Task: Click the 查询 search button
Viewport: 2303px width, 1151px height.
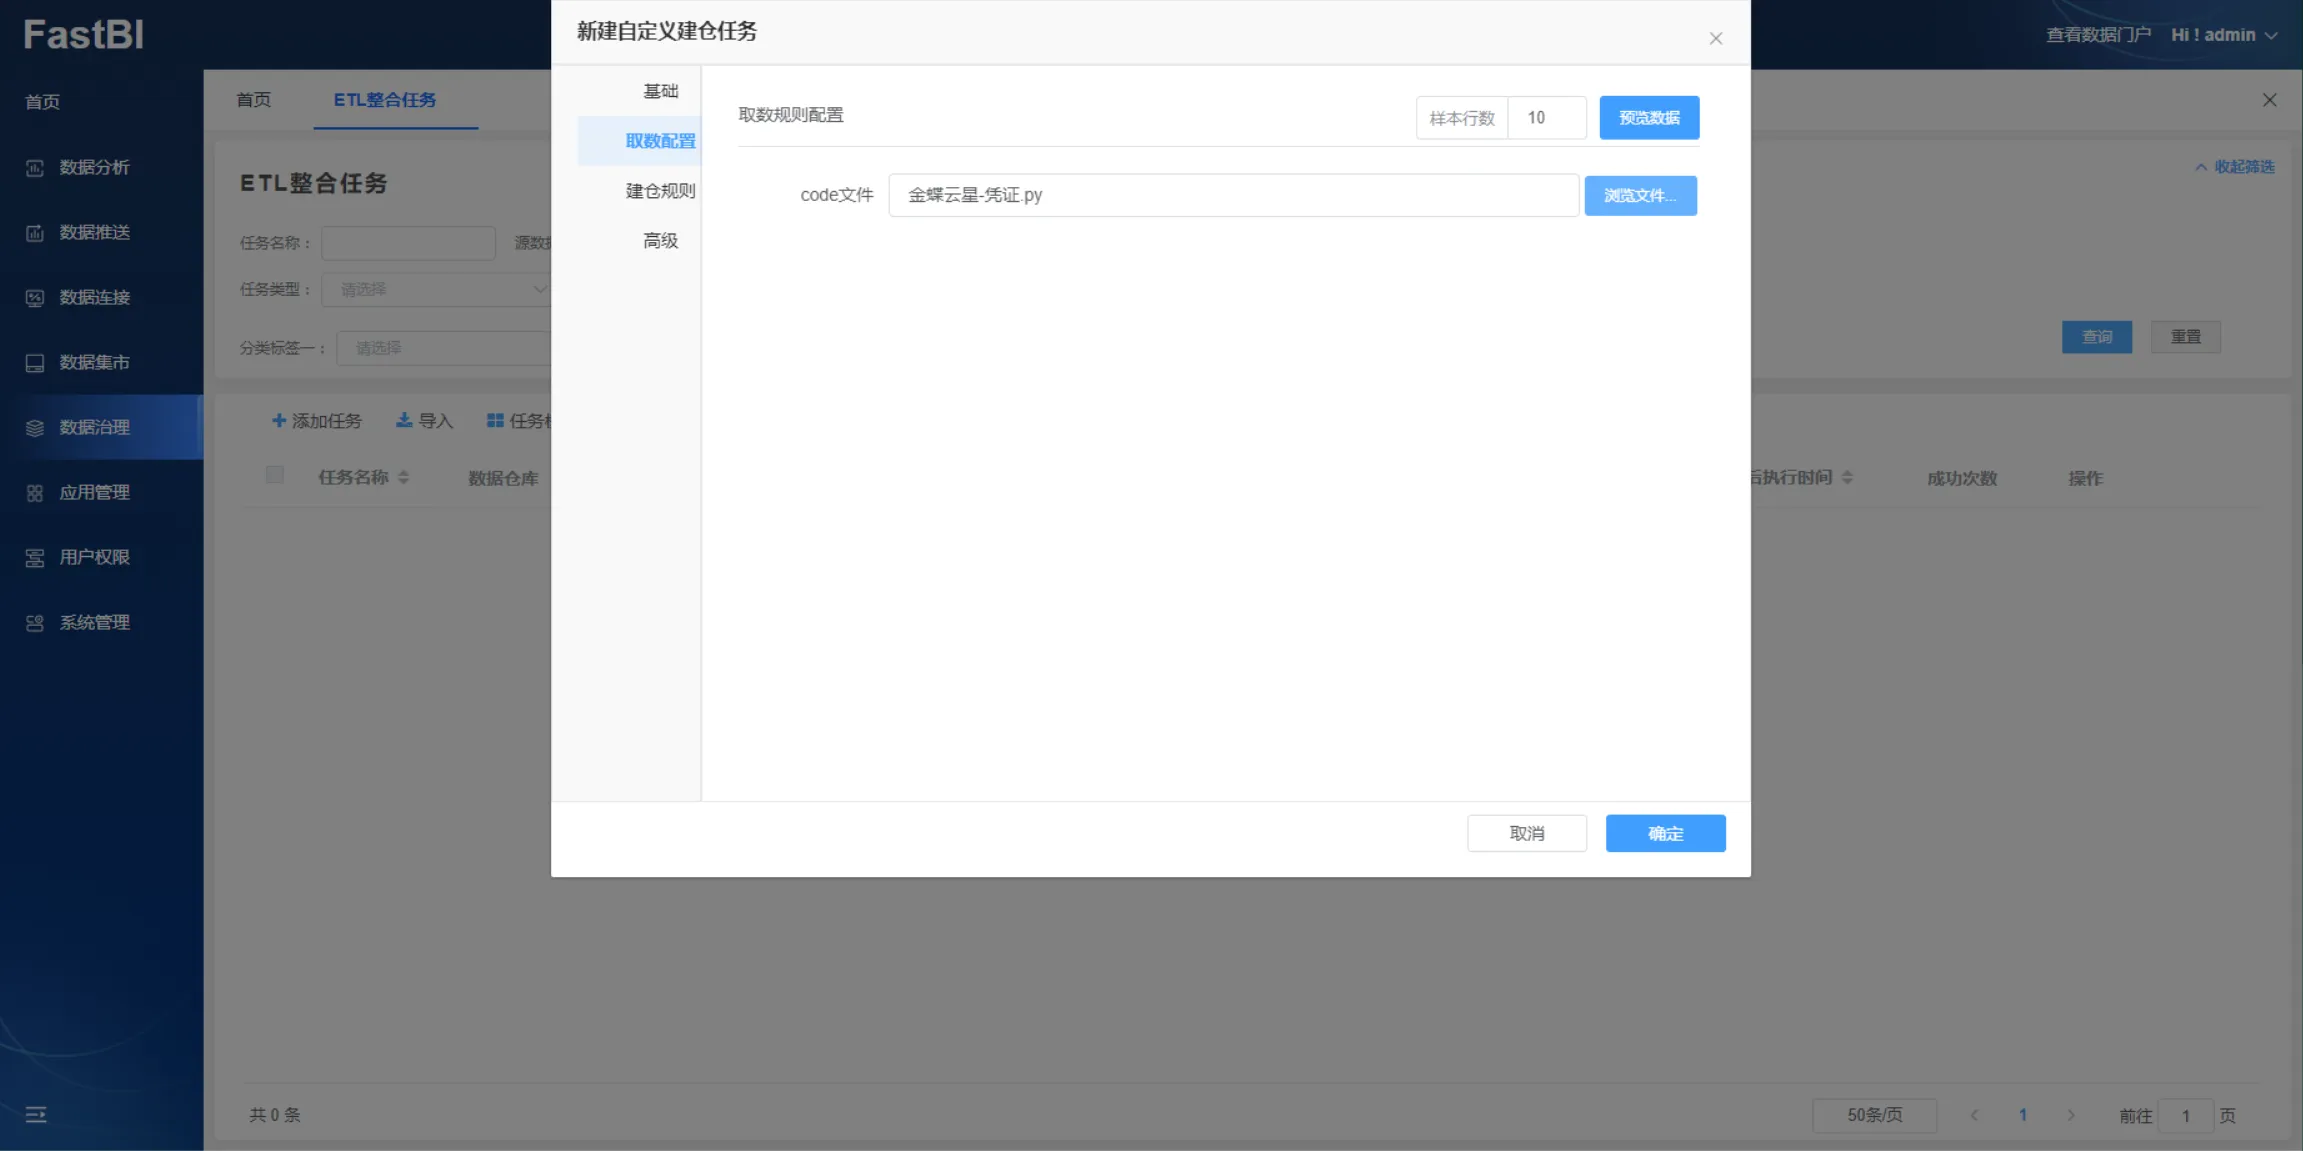Action: coord(2096,337)
